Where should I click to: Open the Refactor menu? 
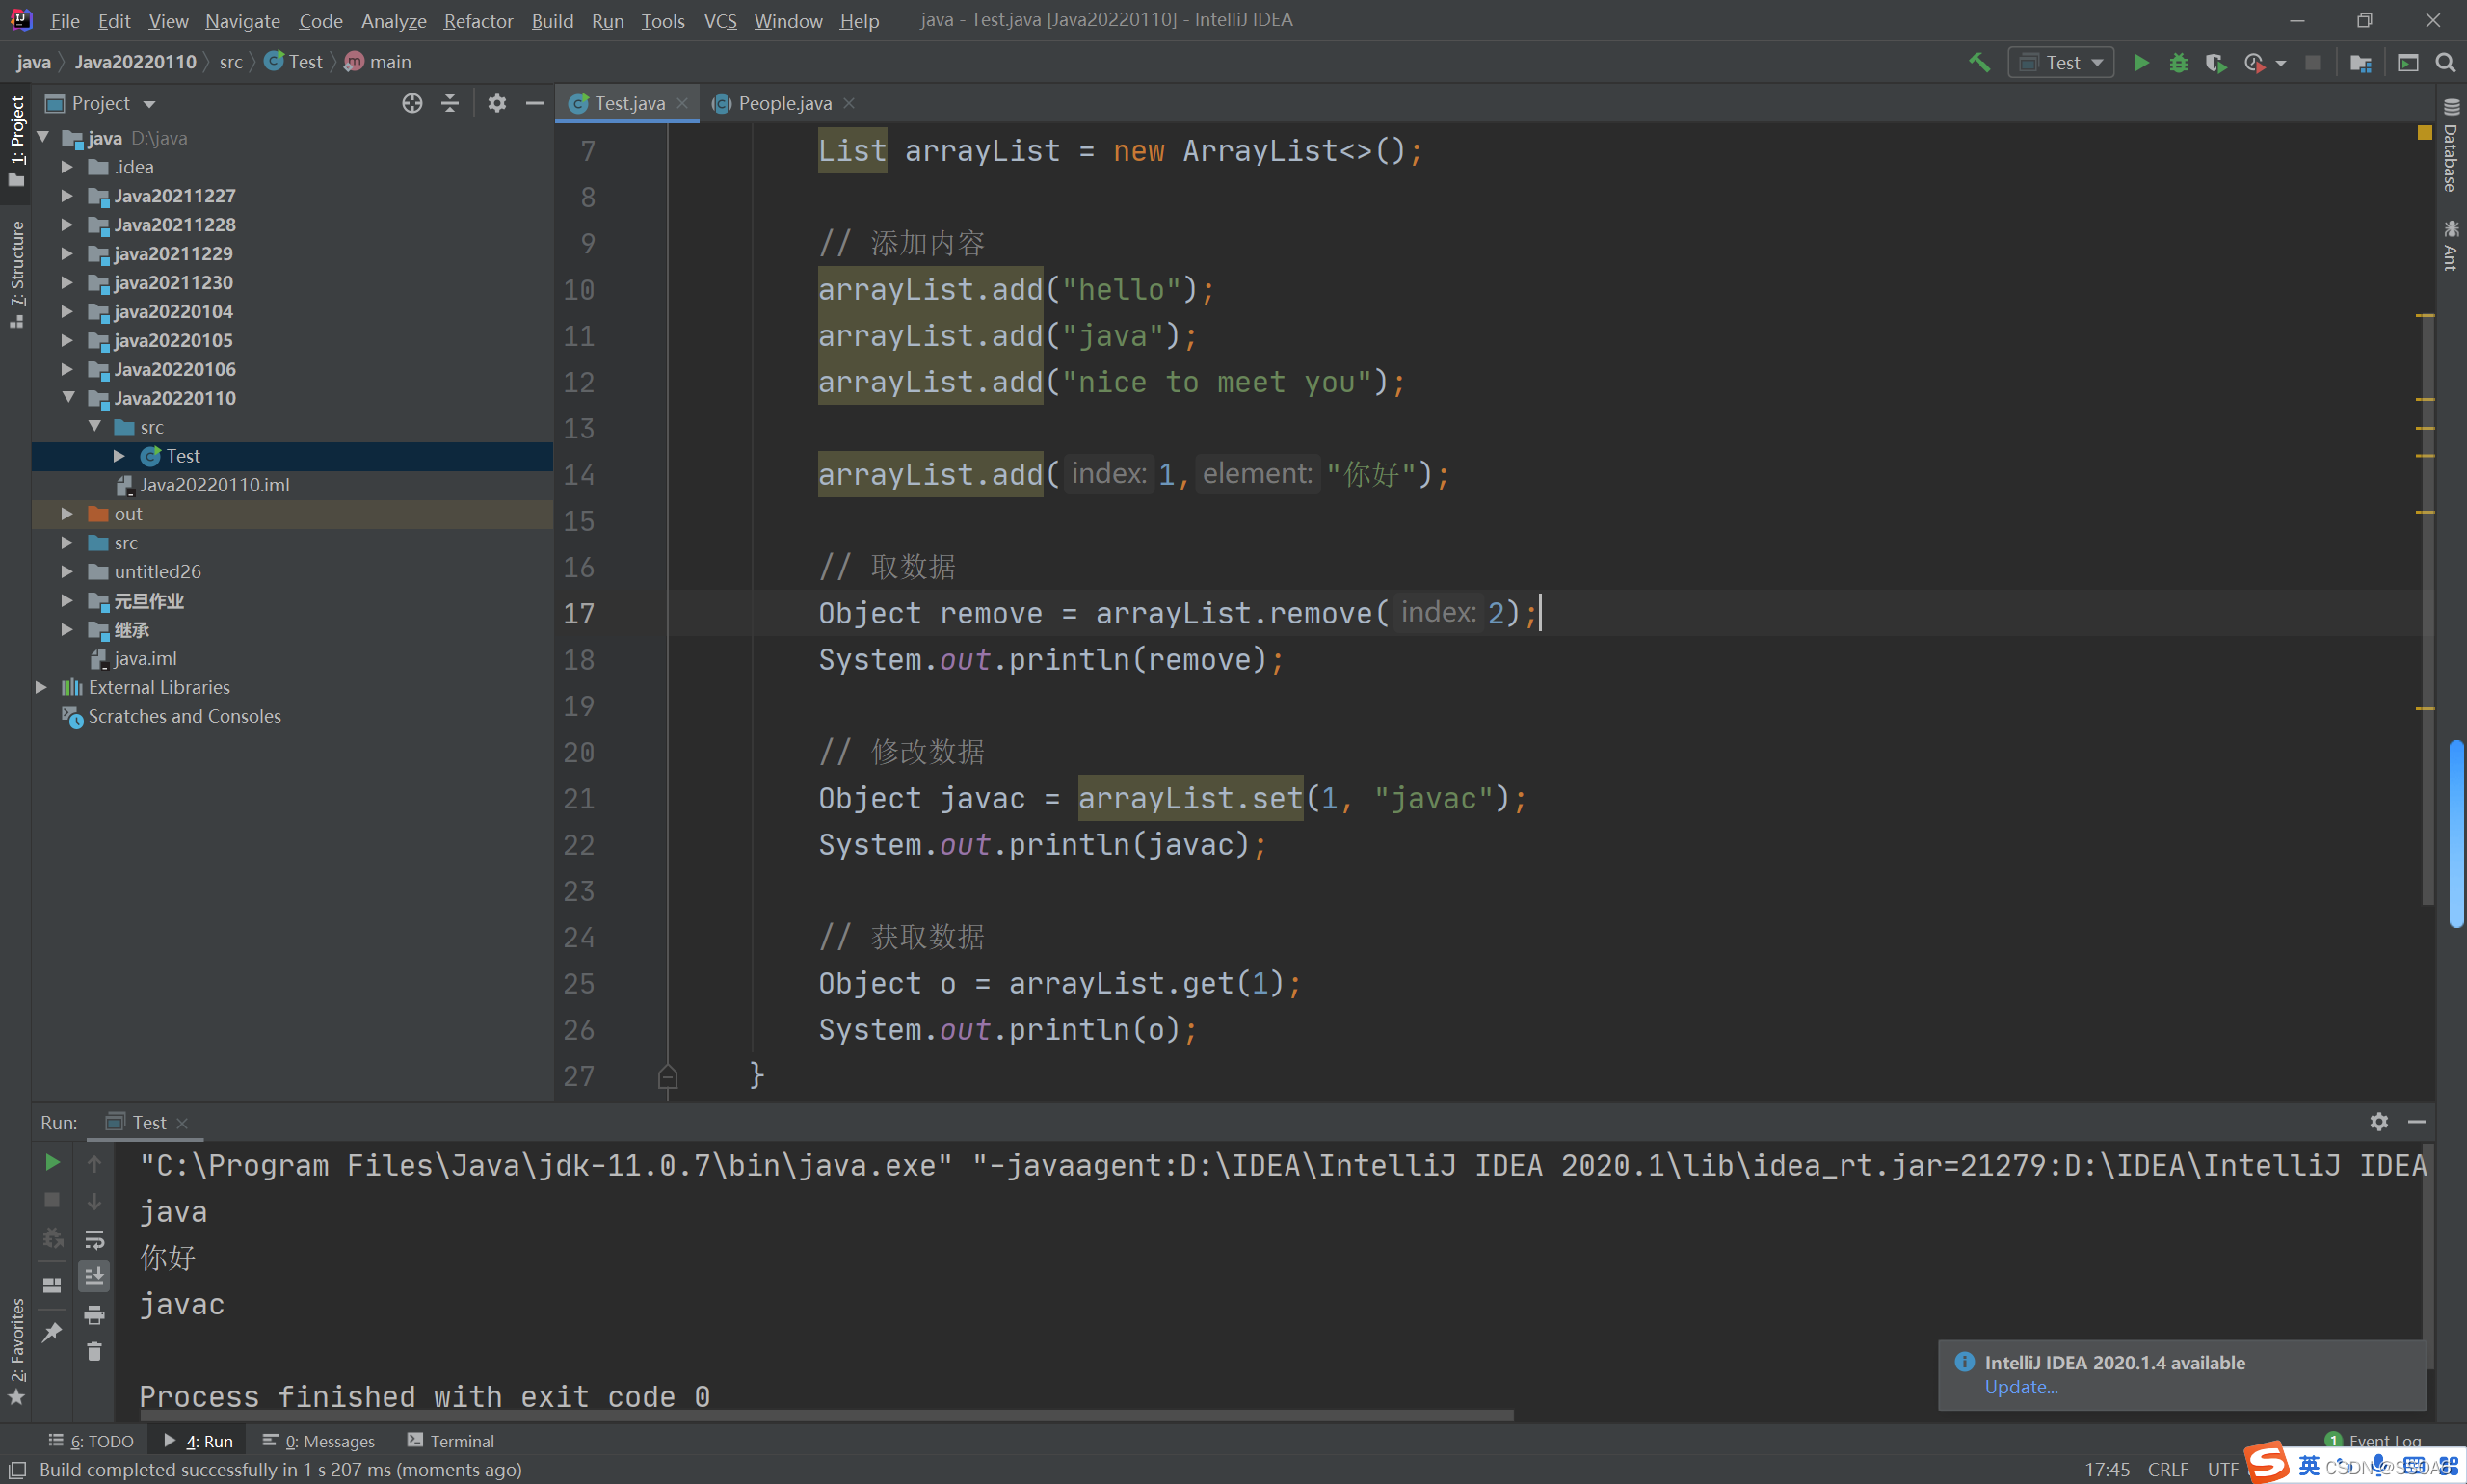click(x=478, y=20)
